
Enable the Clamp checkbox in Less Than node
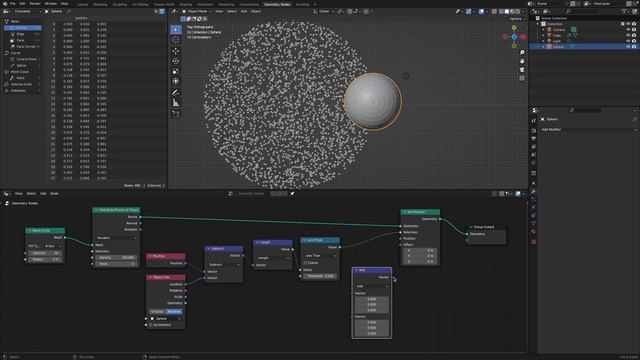pyautogui.click(x=305, y=263)
